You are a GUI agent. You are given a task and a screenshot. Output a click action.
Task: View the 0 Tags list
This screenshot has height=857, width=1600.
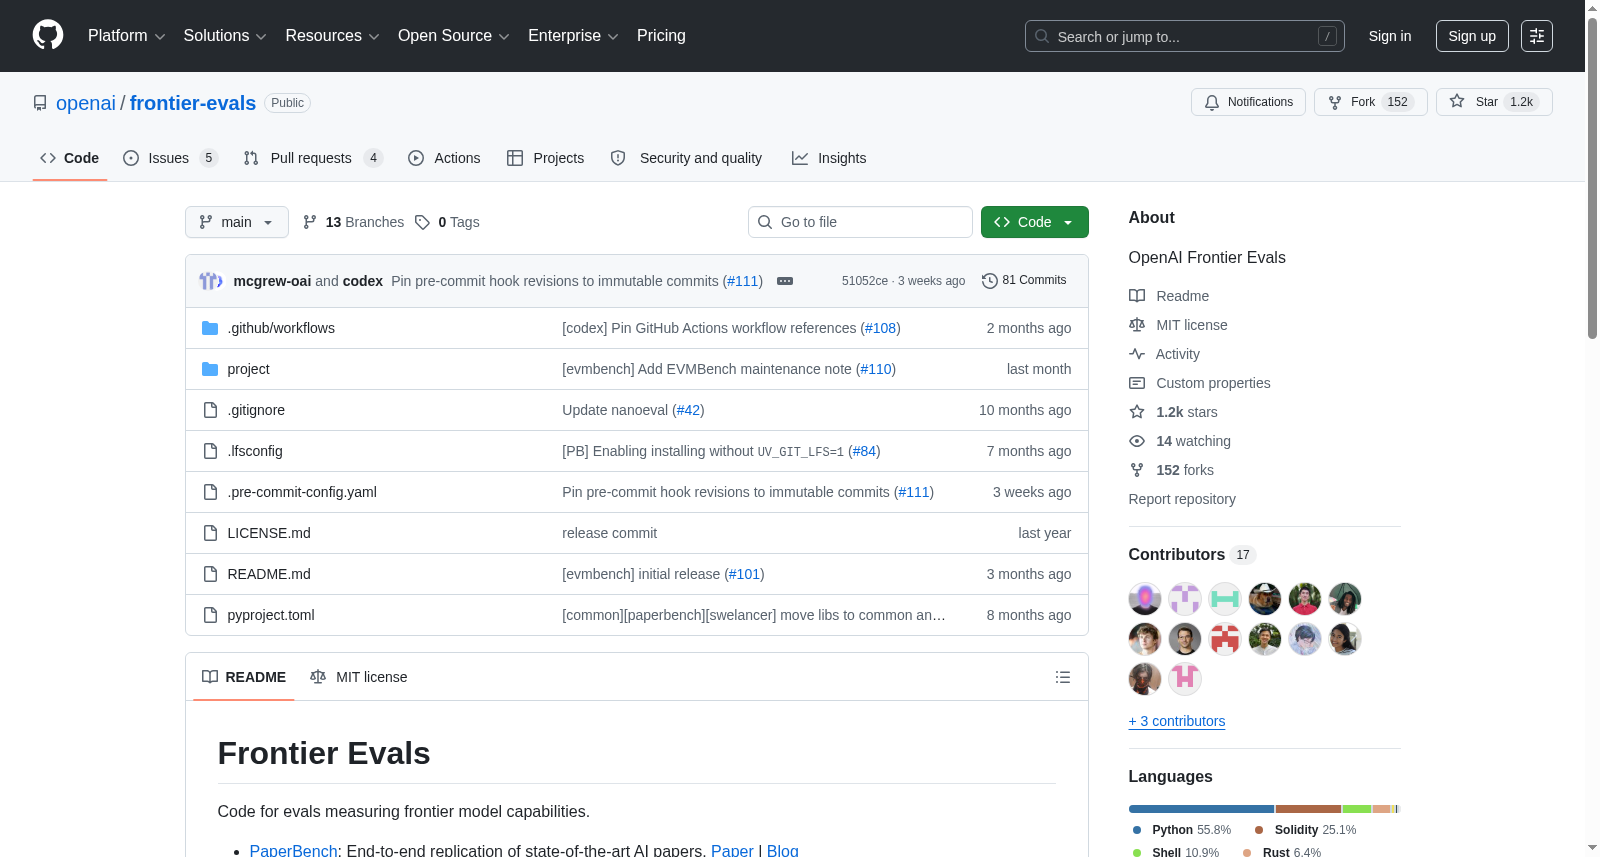pyautogui.click(x=447, y=222)
